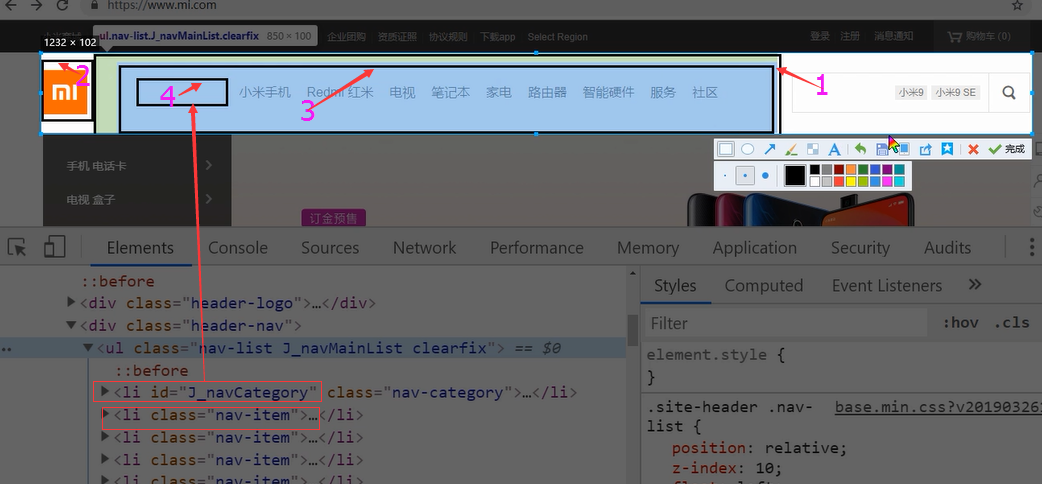Choose the largest stroke size dot

coord(766,176)
